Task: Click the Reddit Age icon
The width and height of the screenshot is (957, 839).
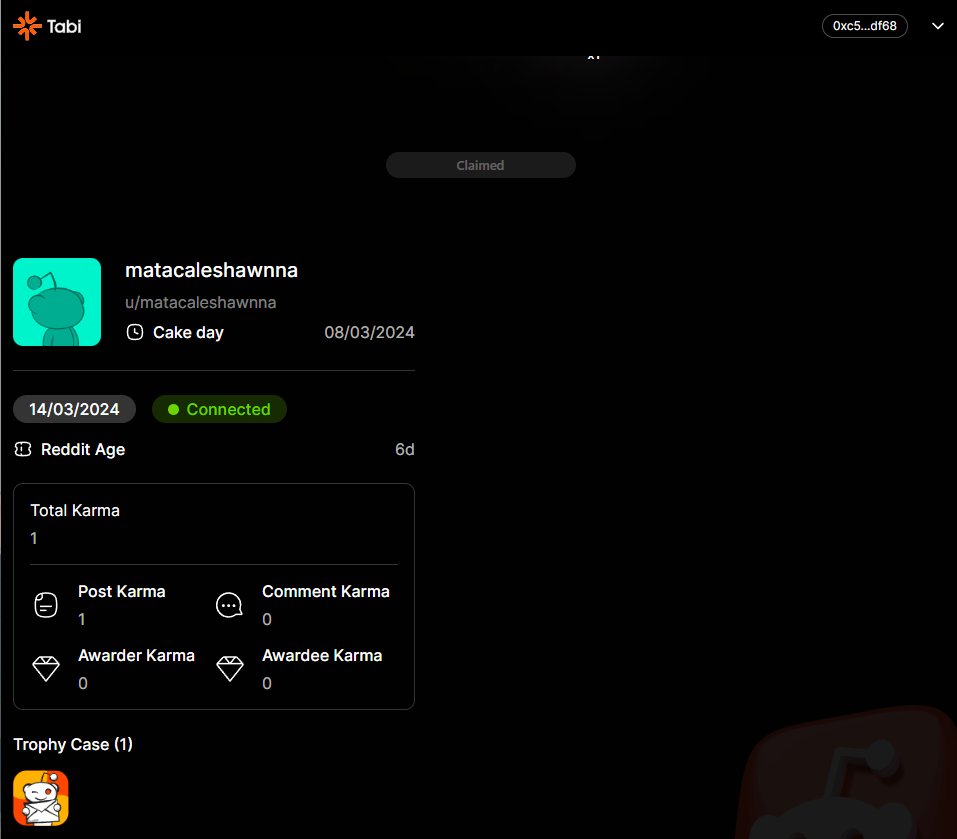Action: 23,450
